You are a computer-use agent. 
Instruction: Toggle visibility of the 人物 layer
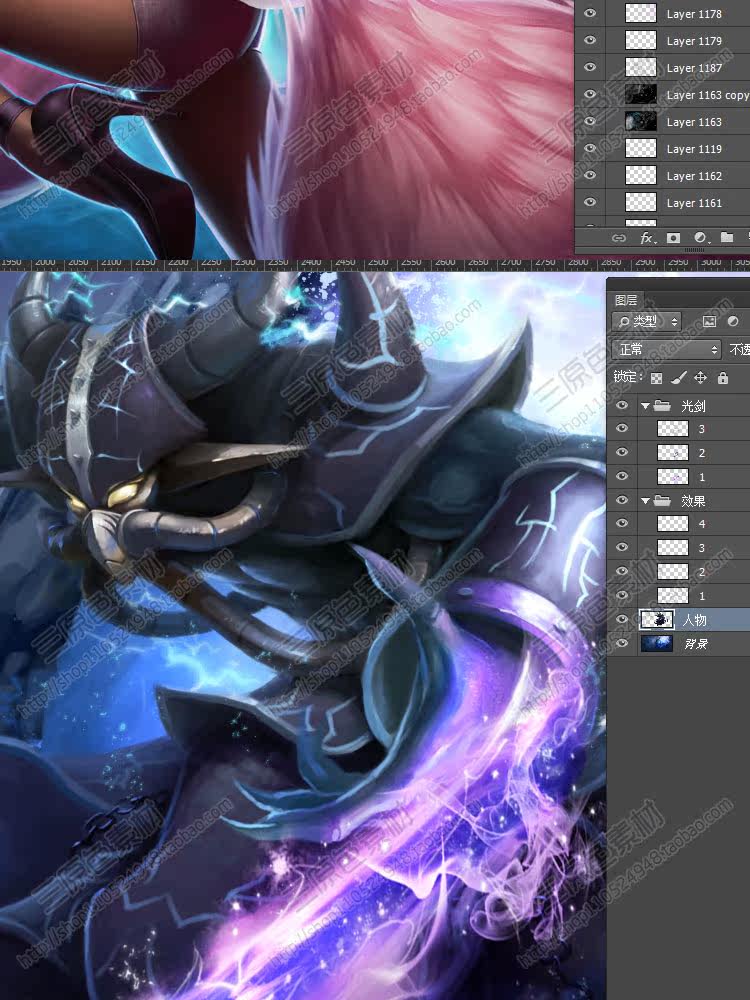click(x=622, y=619)
